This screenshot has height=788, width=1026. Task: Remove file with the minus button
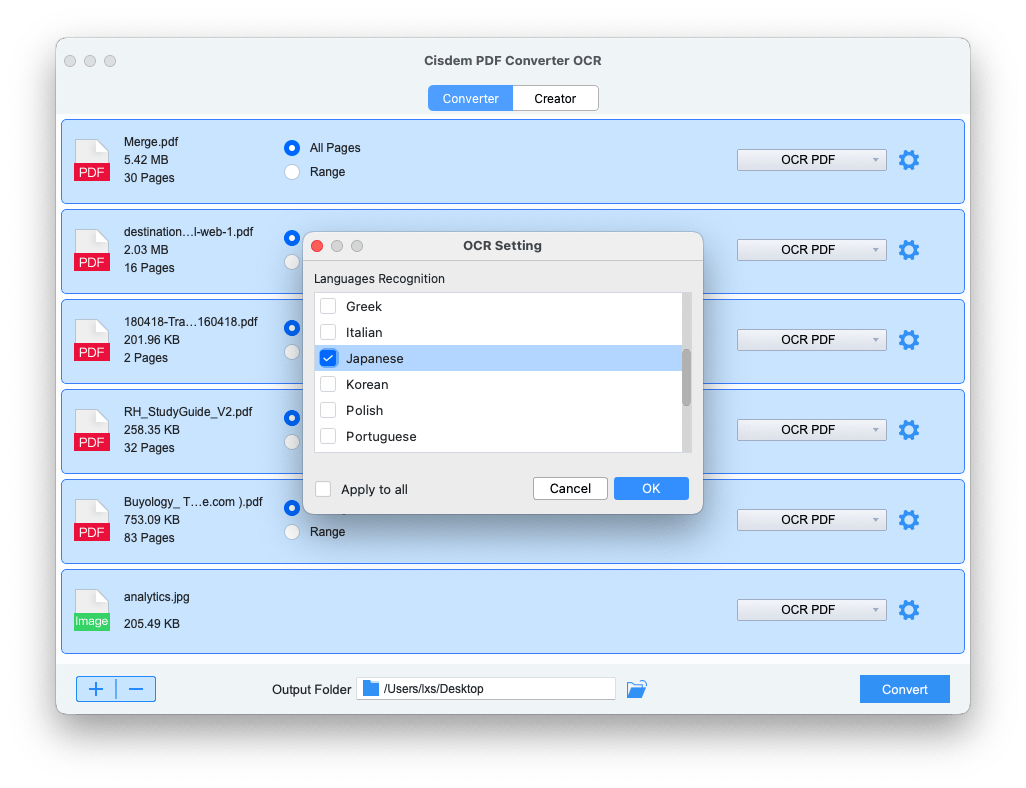point(136,689)
